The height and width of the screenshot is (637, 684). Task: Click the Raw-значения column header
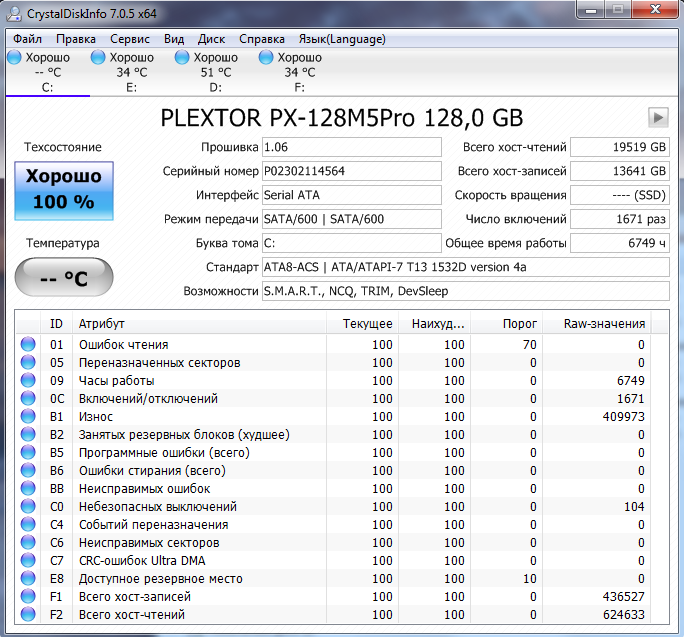[x=597, y=324]
